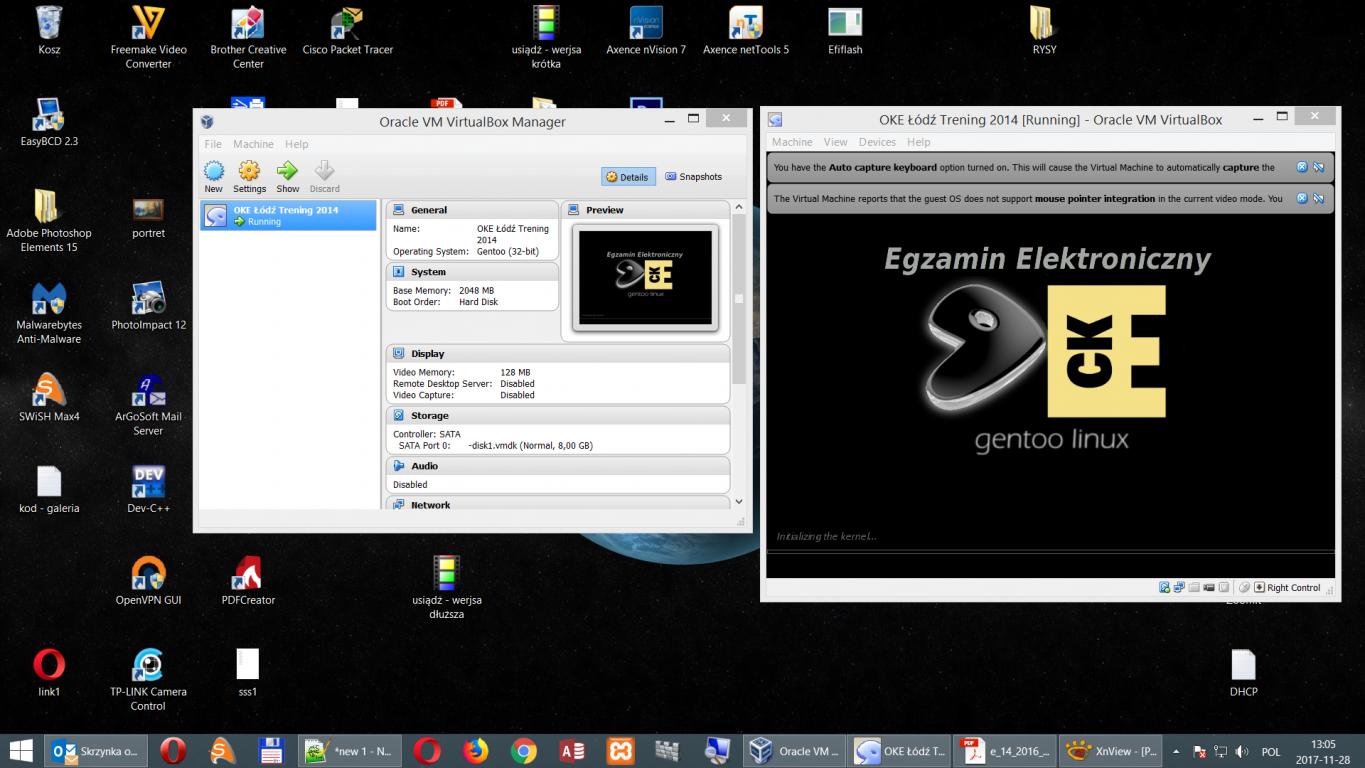Open Skrzynka Outlook from the taskbar

(x=97, y=751)
